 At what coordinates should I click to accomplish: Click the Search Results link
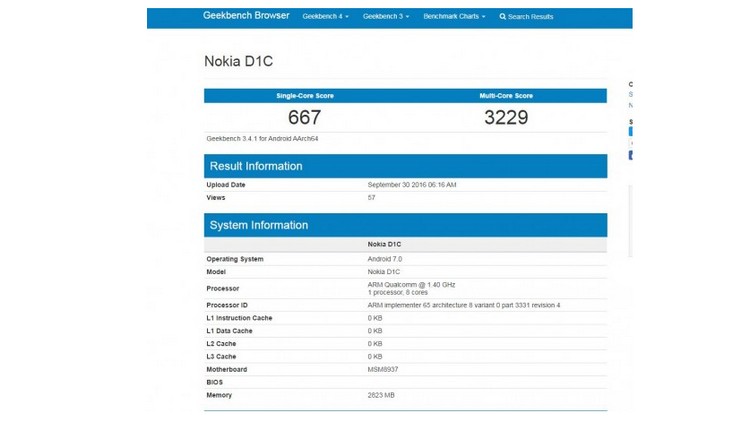[x=526, y=16]
